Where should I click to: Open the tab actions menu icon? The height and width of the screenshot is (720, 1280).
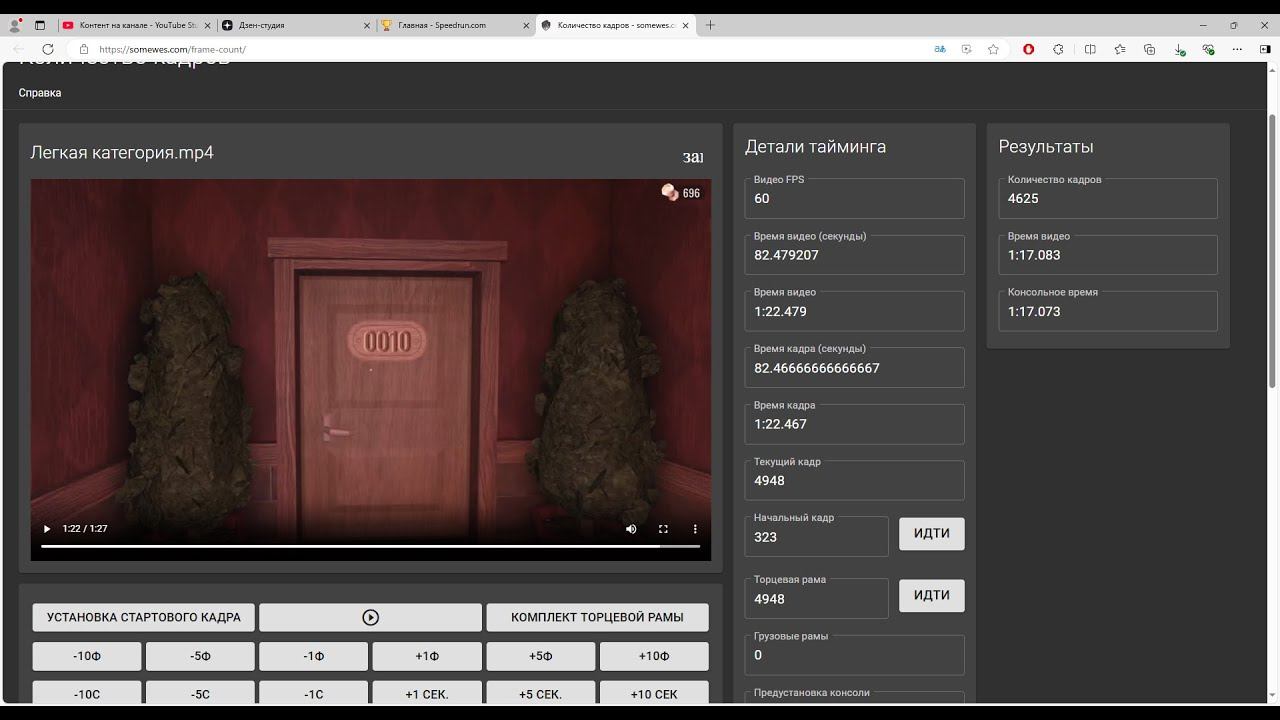[40, 25]
